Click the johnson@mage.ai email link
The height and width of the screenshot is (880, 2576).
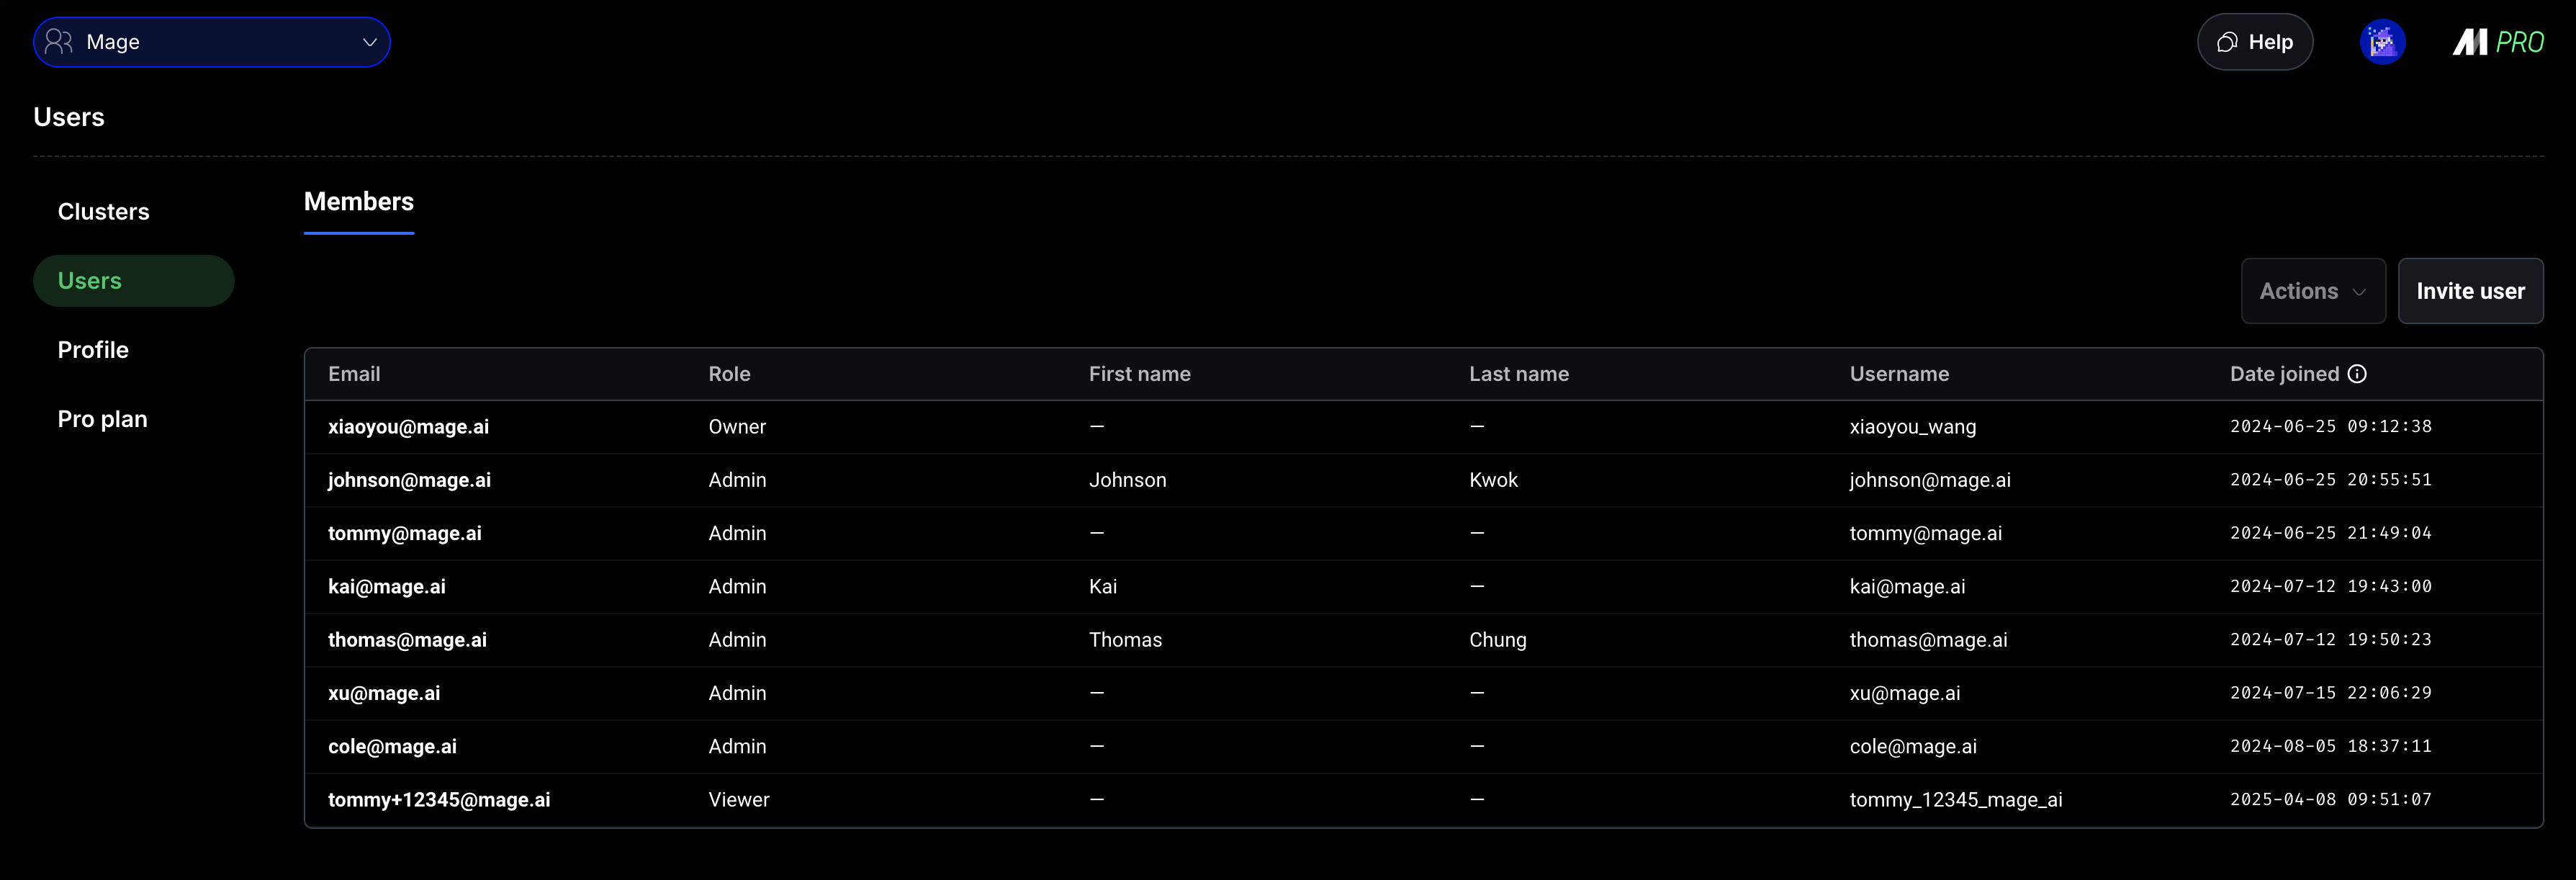(409, 480)
